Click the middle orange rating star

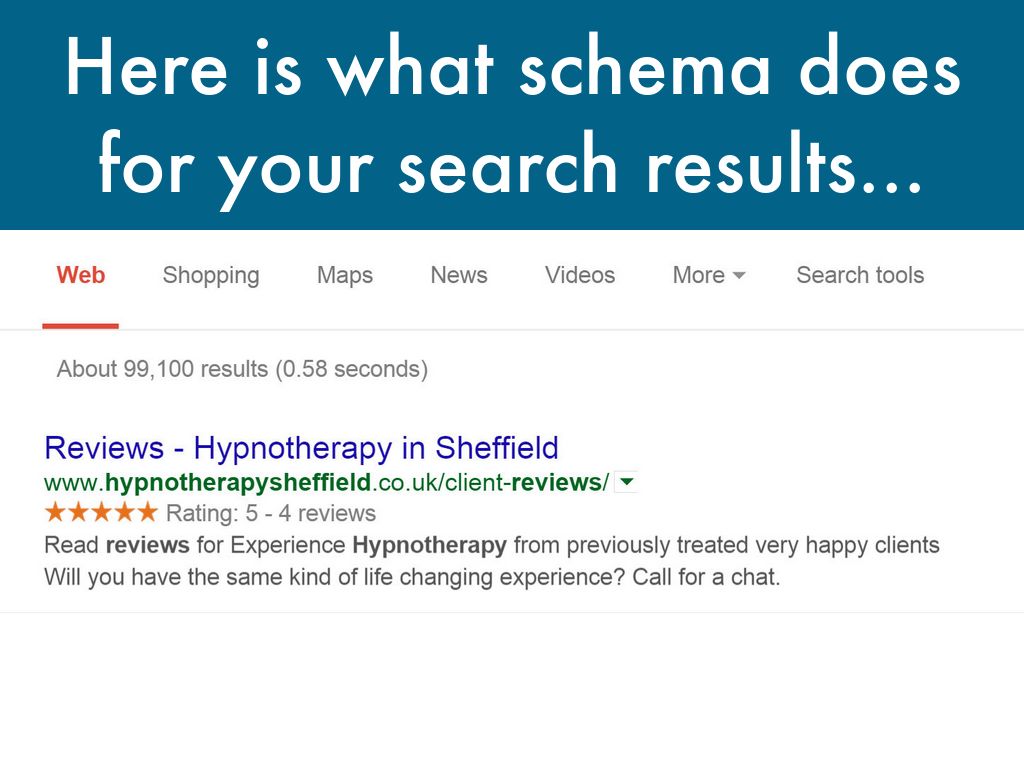101,513
